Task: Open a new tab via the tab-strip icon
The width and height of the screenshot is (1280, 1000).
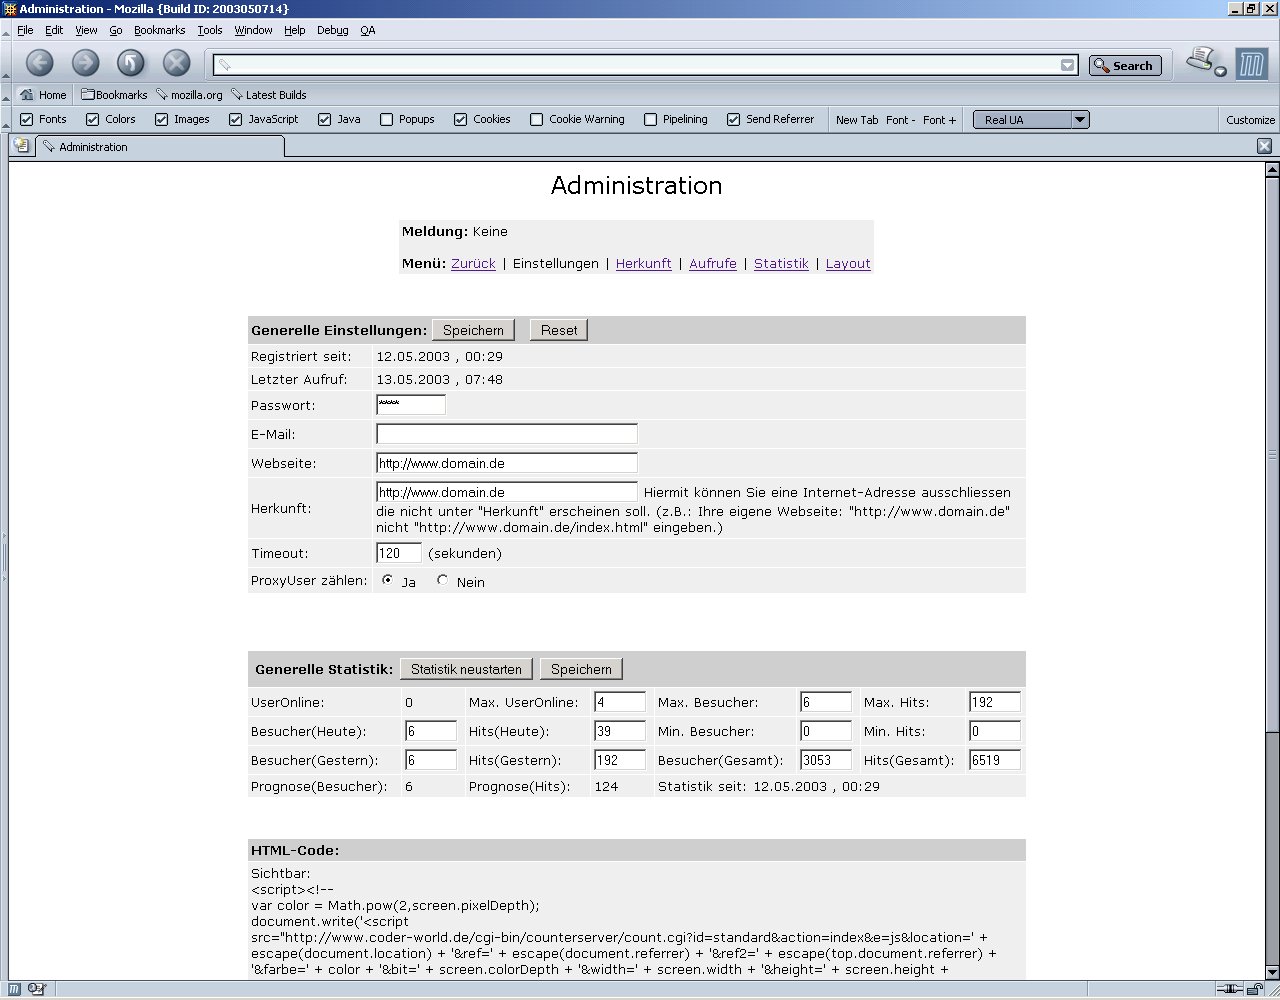Action: pos(20,146)
